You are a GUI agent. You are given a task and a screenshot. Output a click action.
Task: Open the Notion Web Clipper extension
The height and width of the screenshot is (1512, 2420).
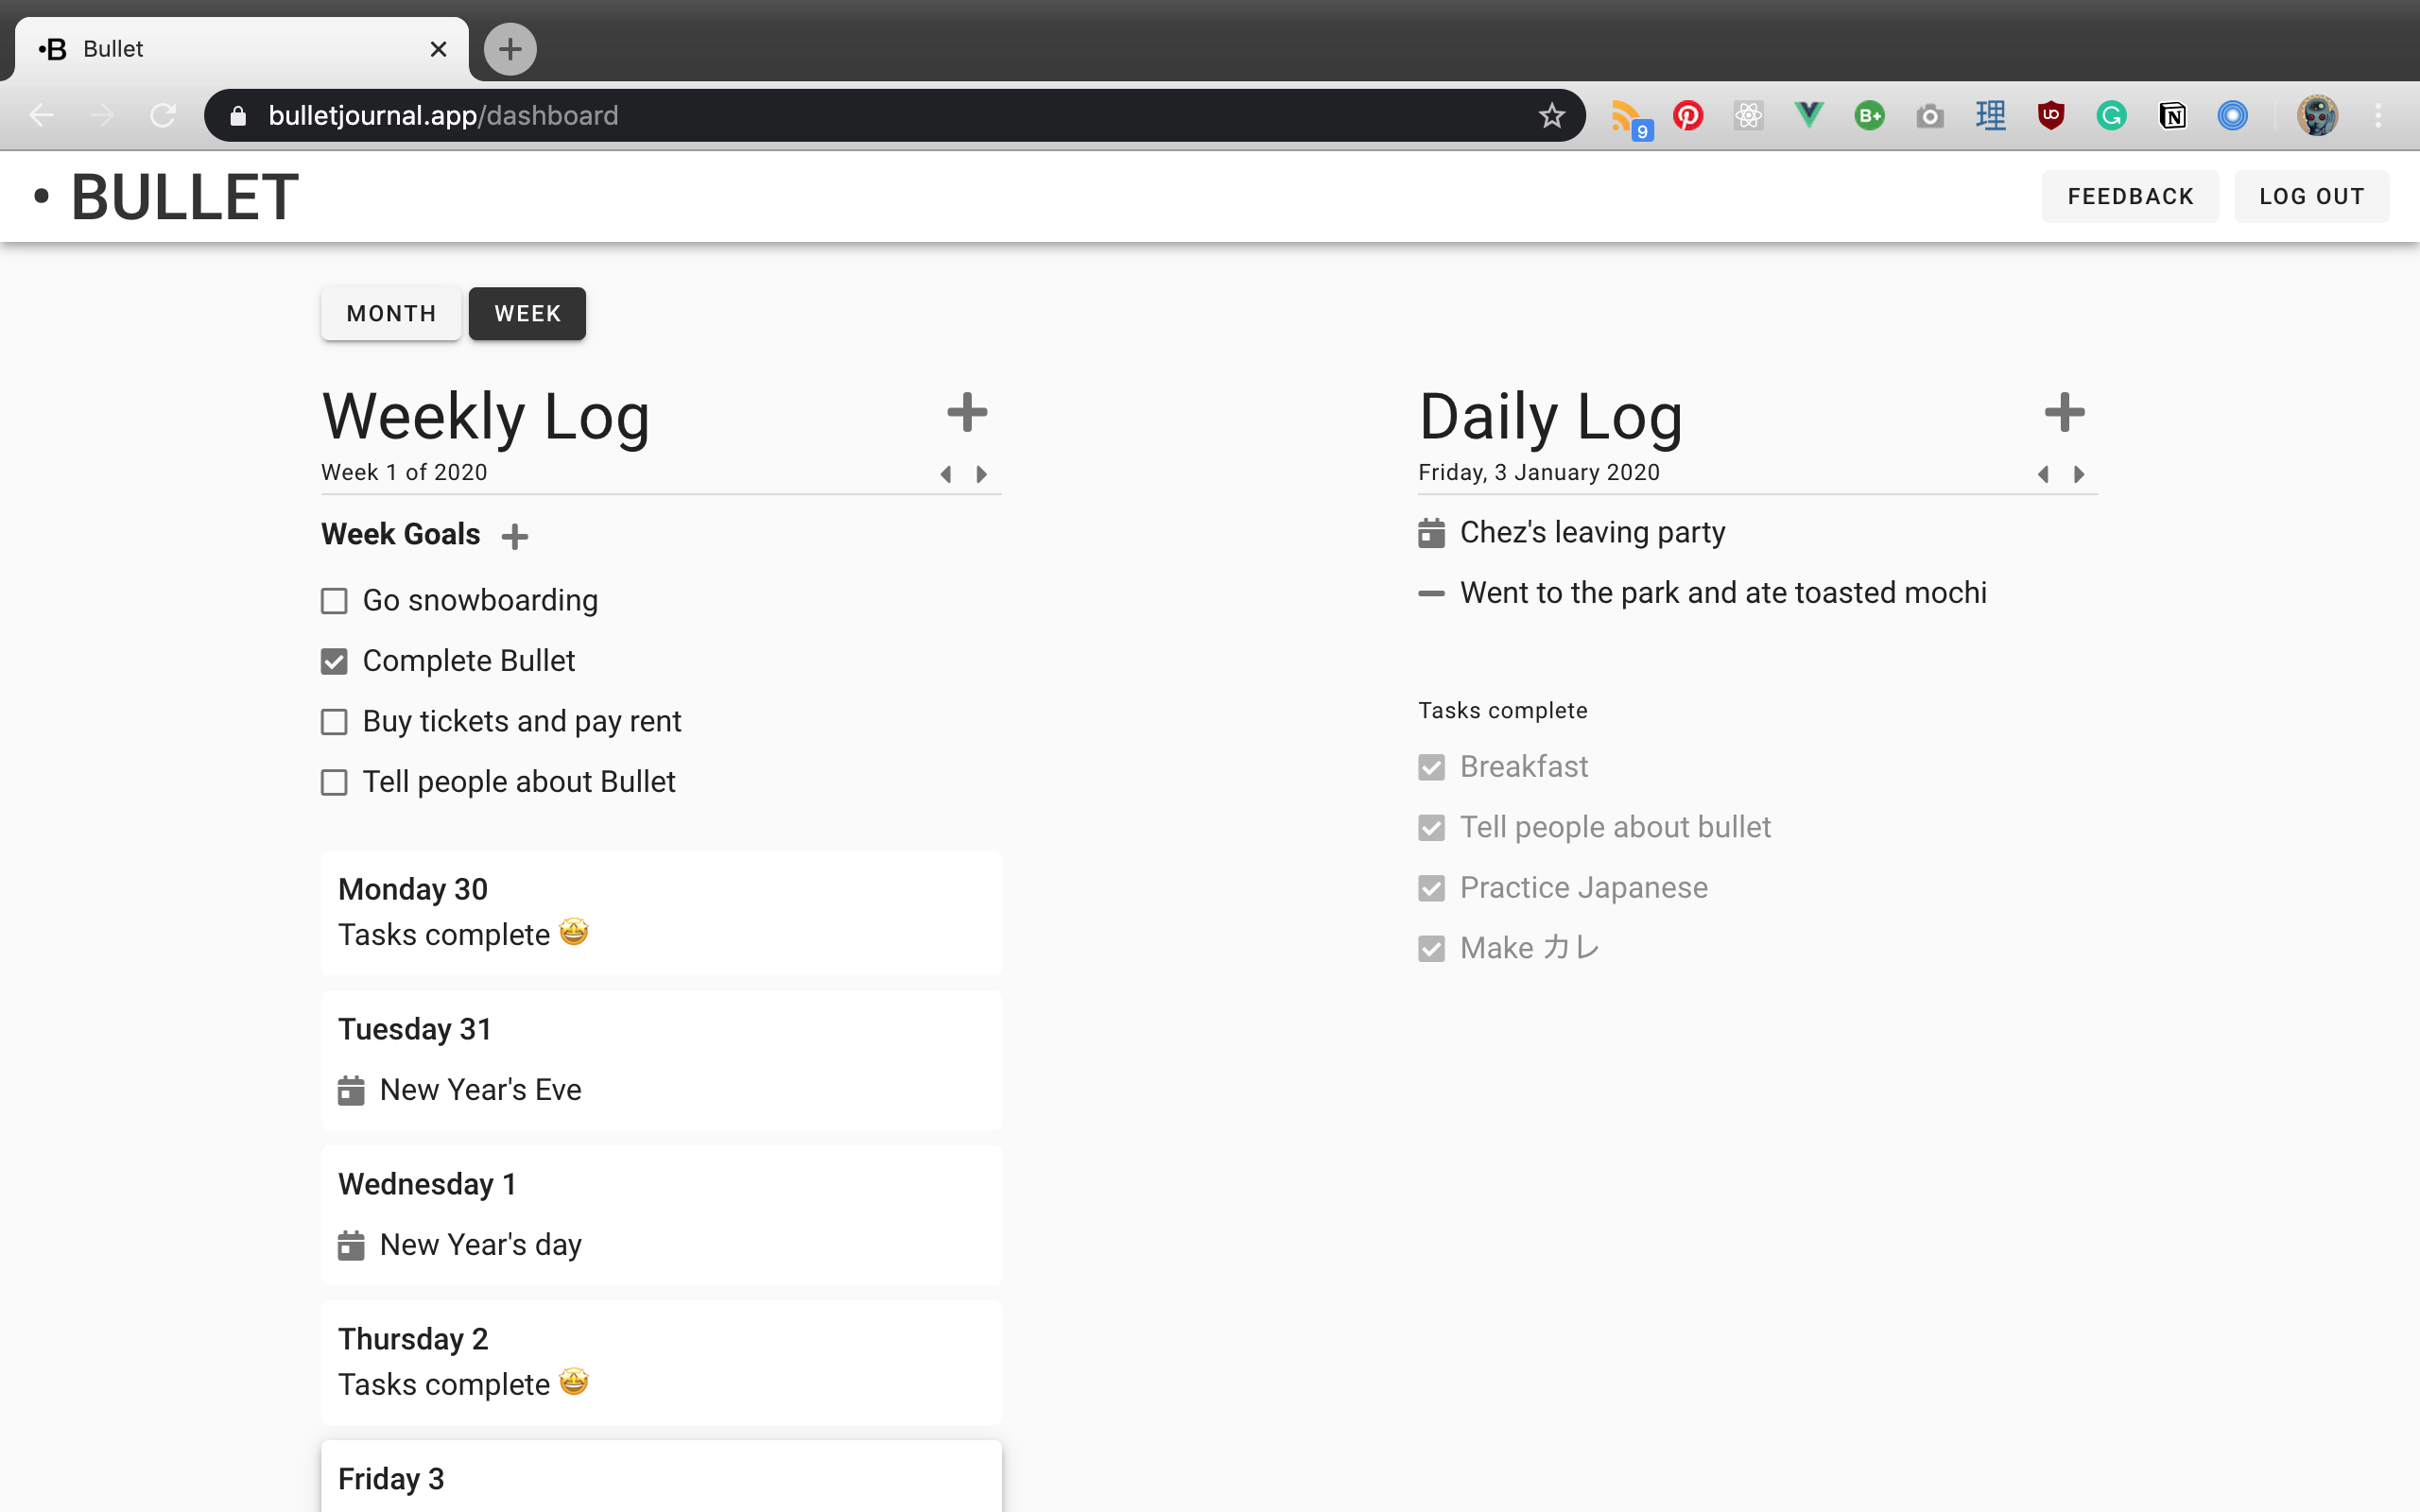[x=2171, y=115]
